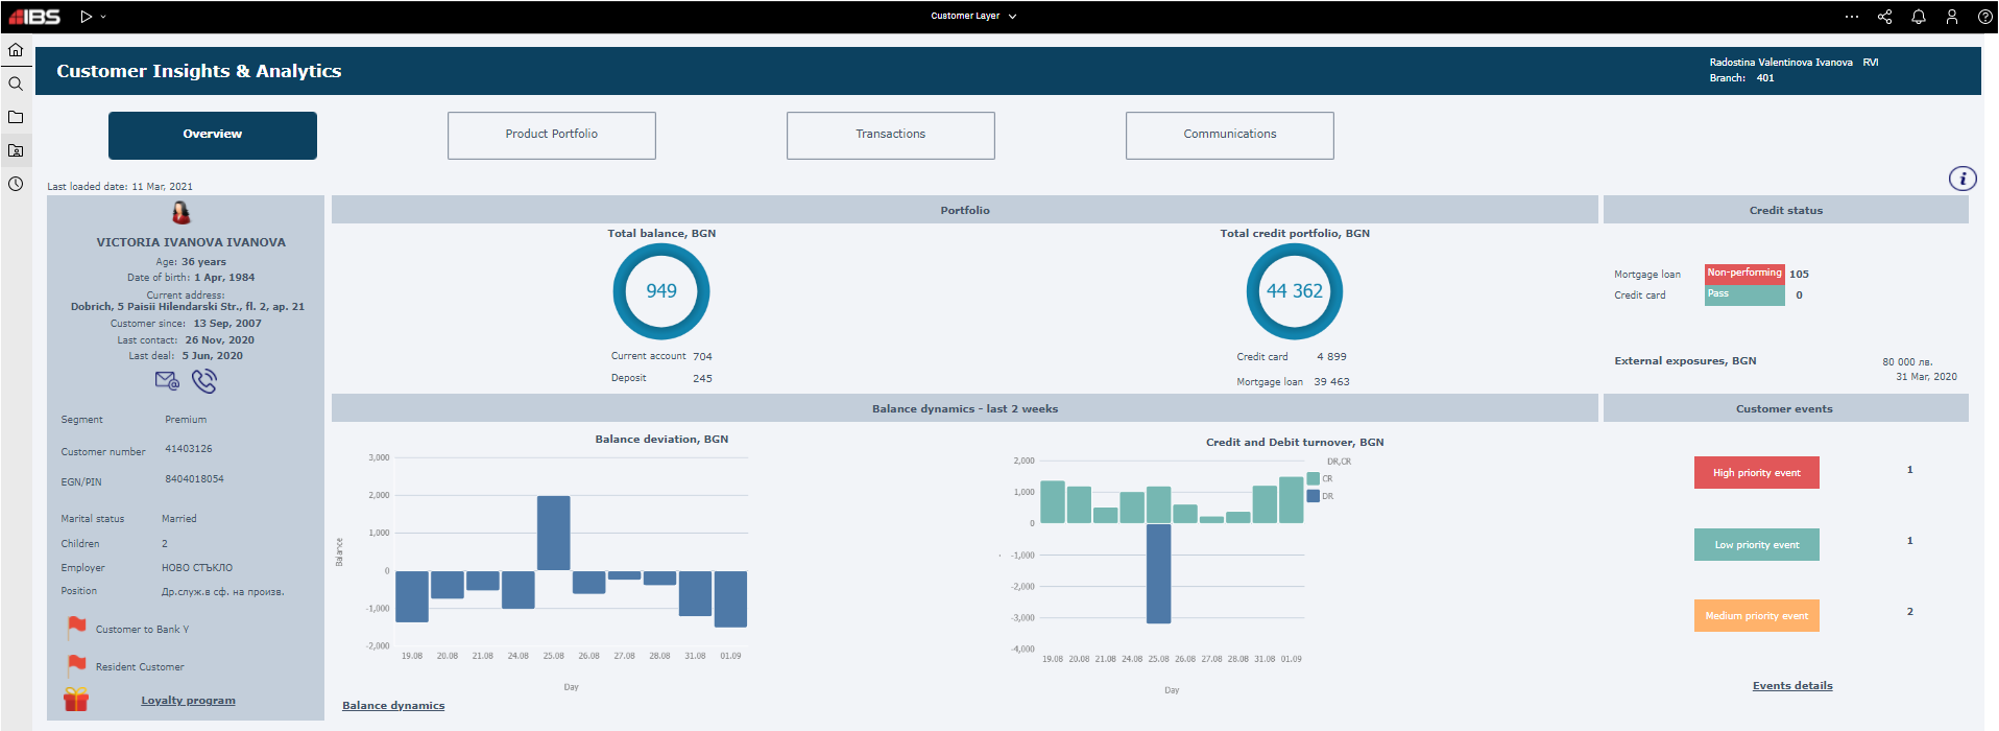This screenshot has height=731, width=1999.
Task: Click the search magnifier in sidebar
Action: point(16,84)
